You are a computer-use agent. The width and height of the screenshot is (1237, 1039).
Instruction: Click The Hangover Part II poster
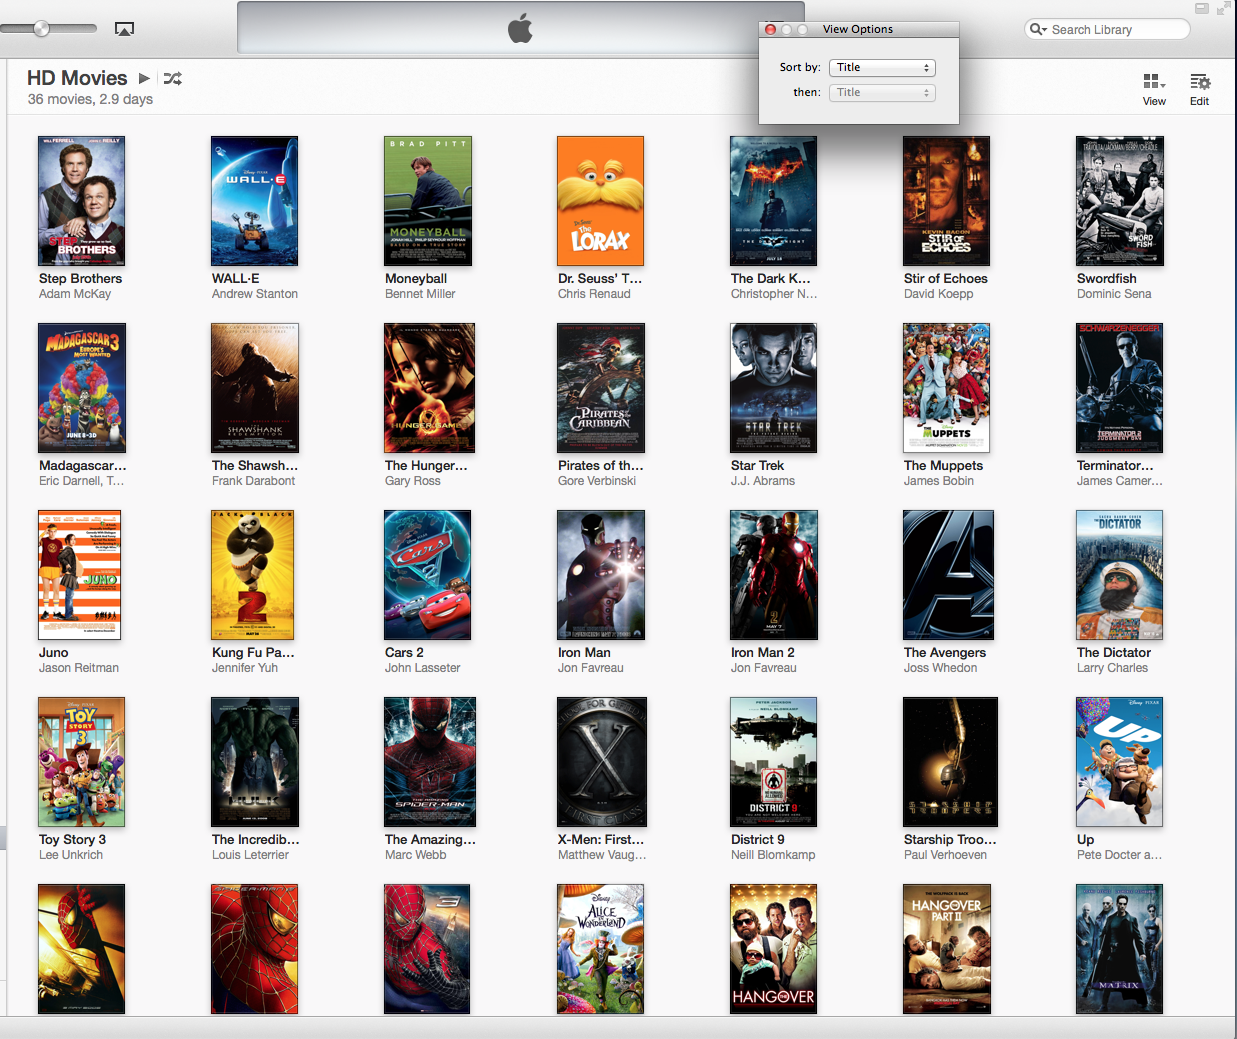[947, 949]
